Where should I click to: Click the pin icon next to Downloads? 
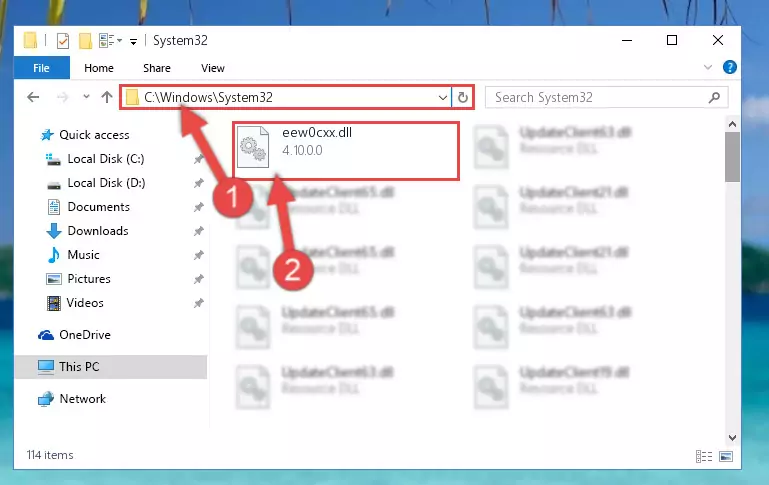(199, 231)
